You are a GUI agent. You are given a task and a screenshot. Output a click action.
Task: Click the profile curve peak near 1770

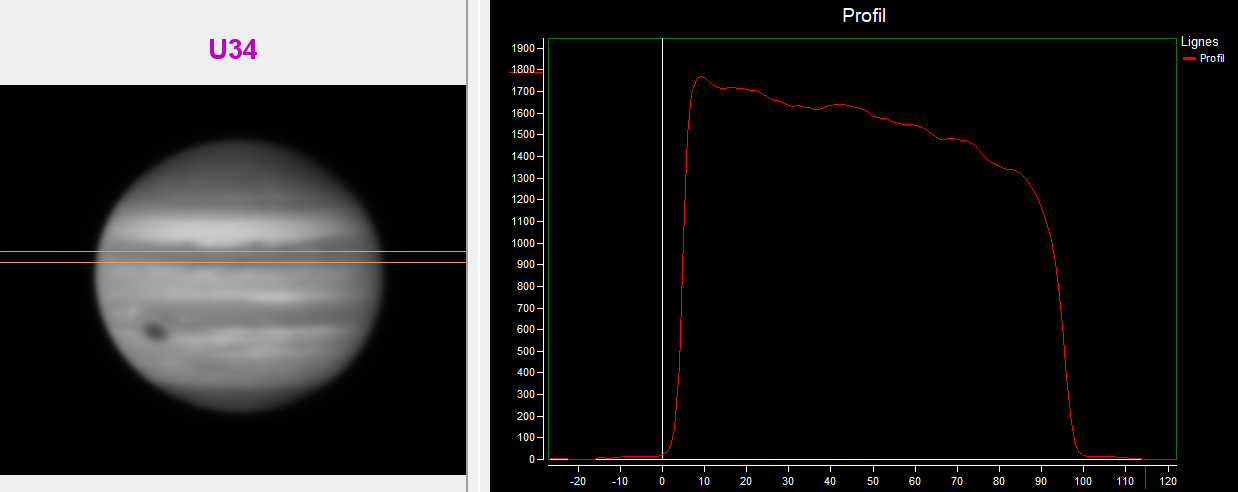(x=701, y=76)
